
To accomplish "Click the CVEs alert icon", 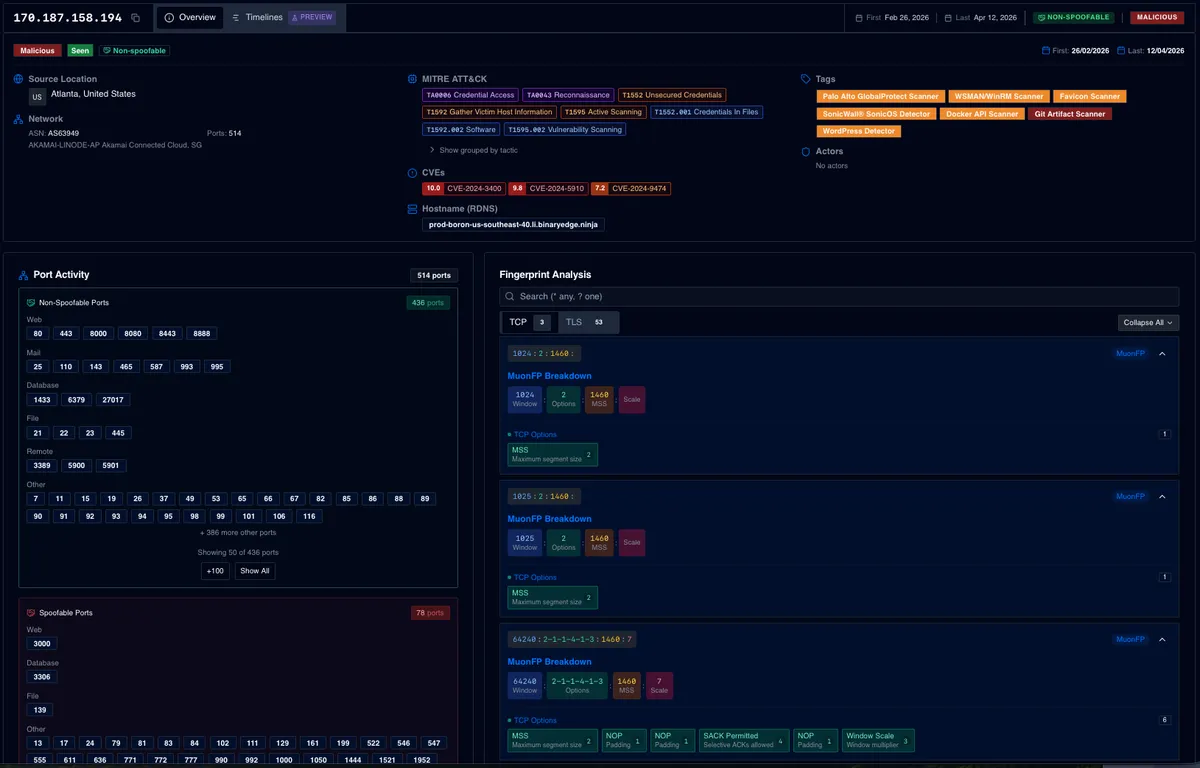I will pyautogui.click(x=410, y=172).
